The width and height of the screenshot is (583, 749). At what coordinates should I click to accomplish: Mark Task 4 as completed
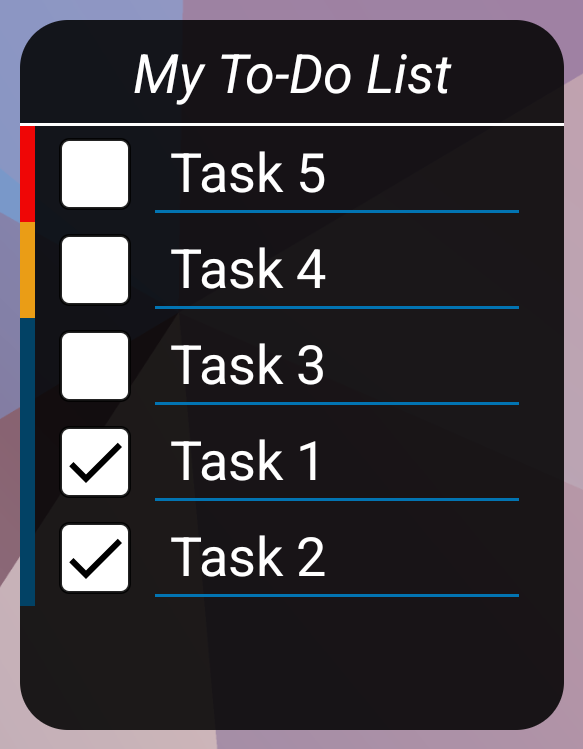95,270
